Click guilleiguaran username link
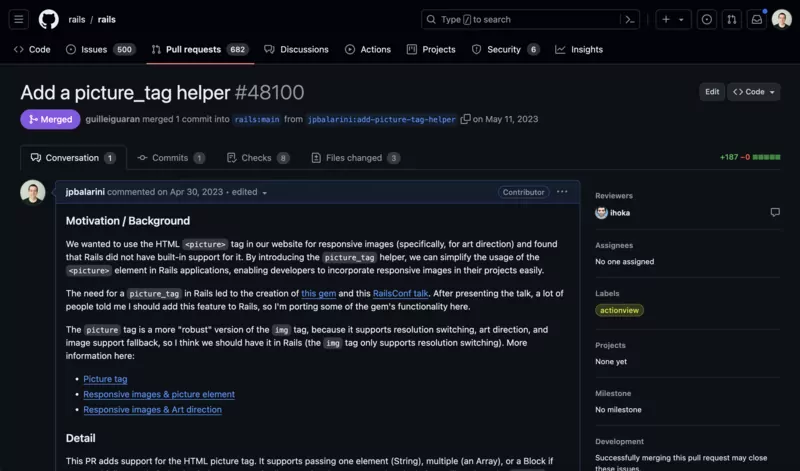This screenshot has width=800, height=471. [112, 119]
